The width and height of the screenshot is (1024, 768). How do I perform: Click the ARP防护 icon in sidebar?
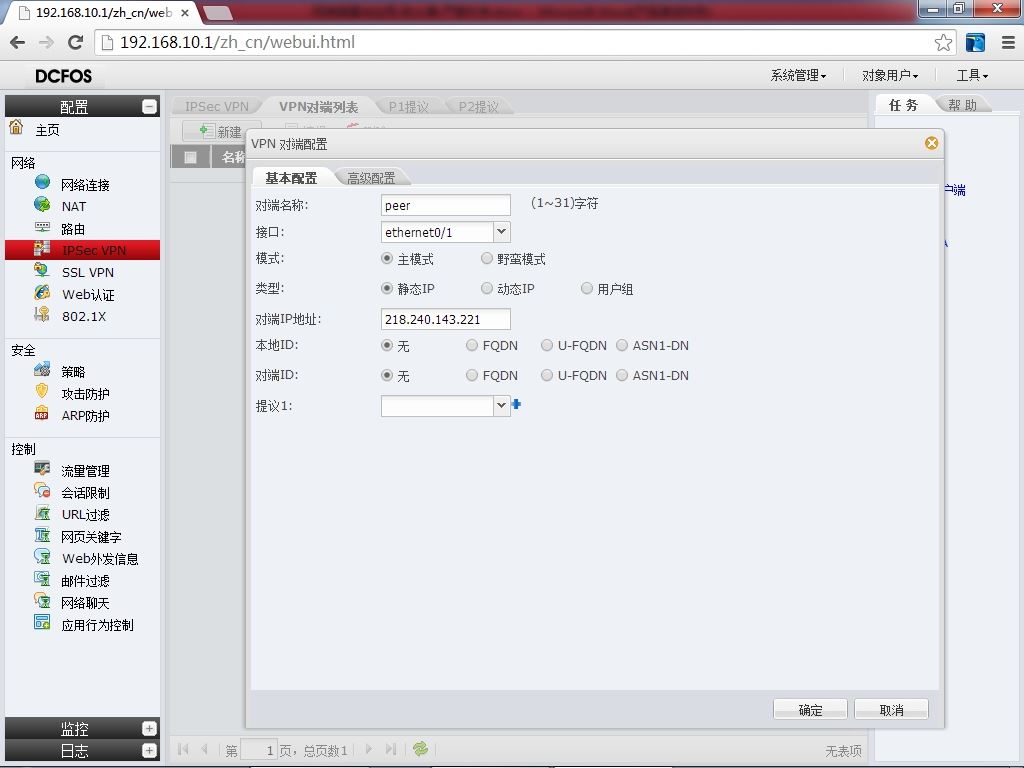point(42,414)
